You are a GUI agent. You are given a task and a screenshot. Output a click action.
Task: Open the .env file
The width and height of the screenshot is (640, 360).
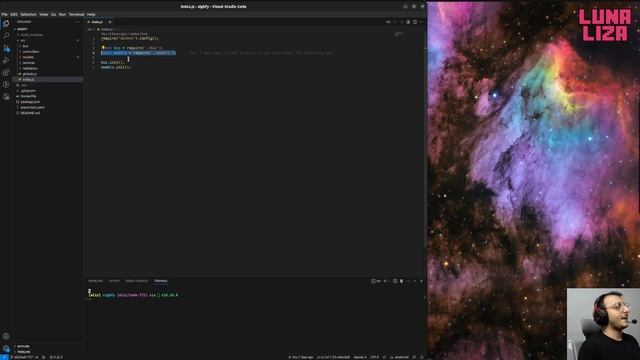coord(24,85)
